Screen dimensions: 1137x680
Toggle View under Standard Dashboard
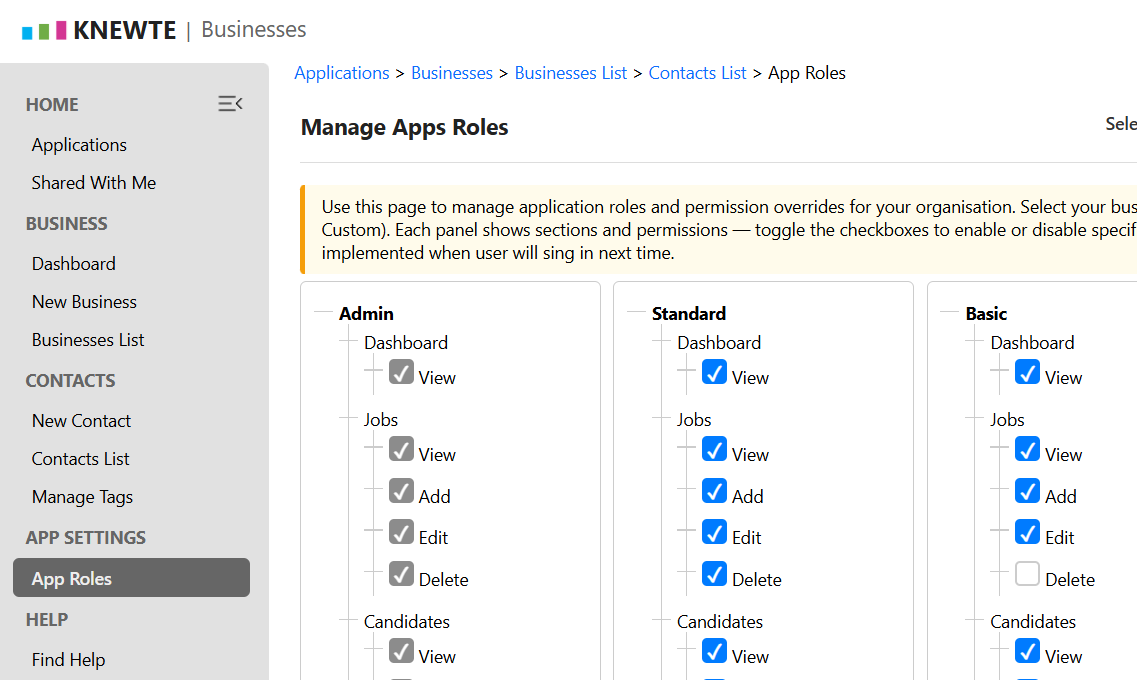(x=714, y=372)
